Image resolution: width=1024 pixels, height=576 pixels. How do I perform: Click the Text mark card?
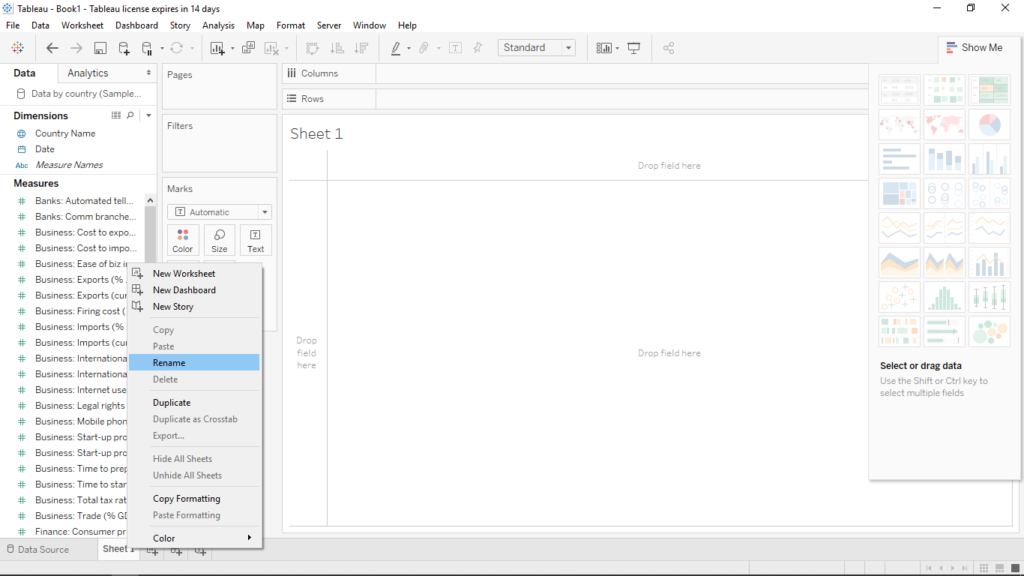coord(256,240)
